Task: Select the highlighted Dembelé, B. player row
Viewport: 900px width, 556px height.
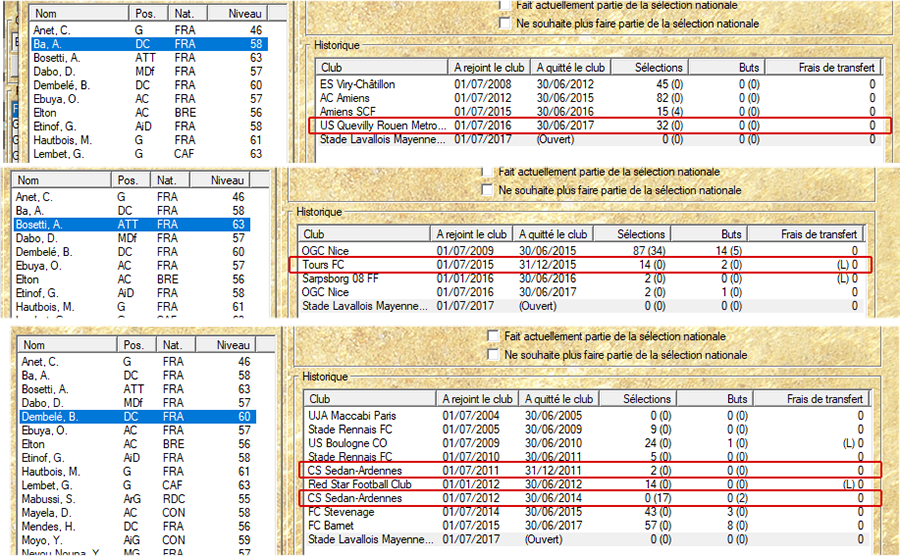Action: 137,417
